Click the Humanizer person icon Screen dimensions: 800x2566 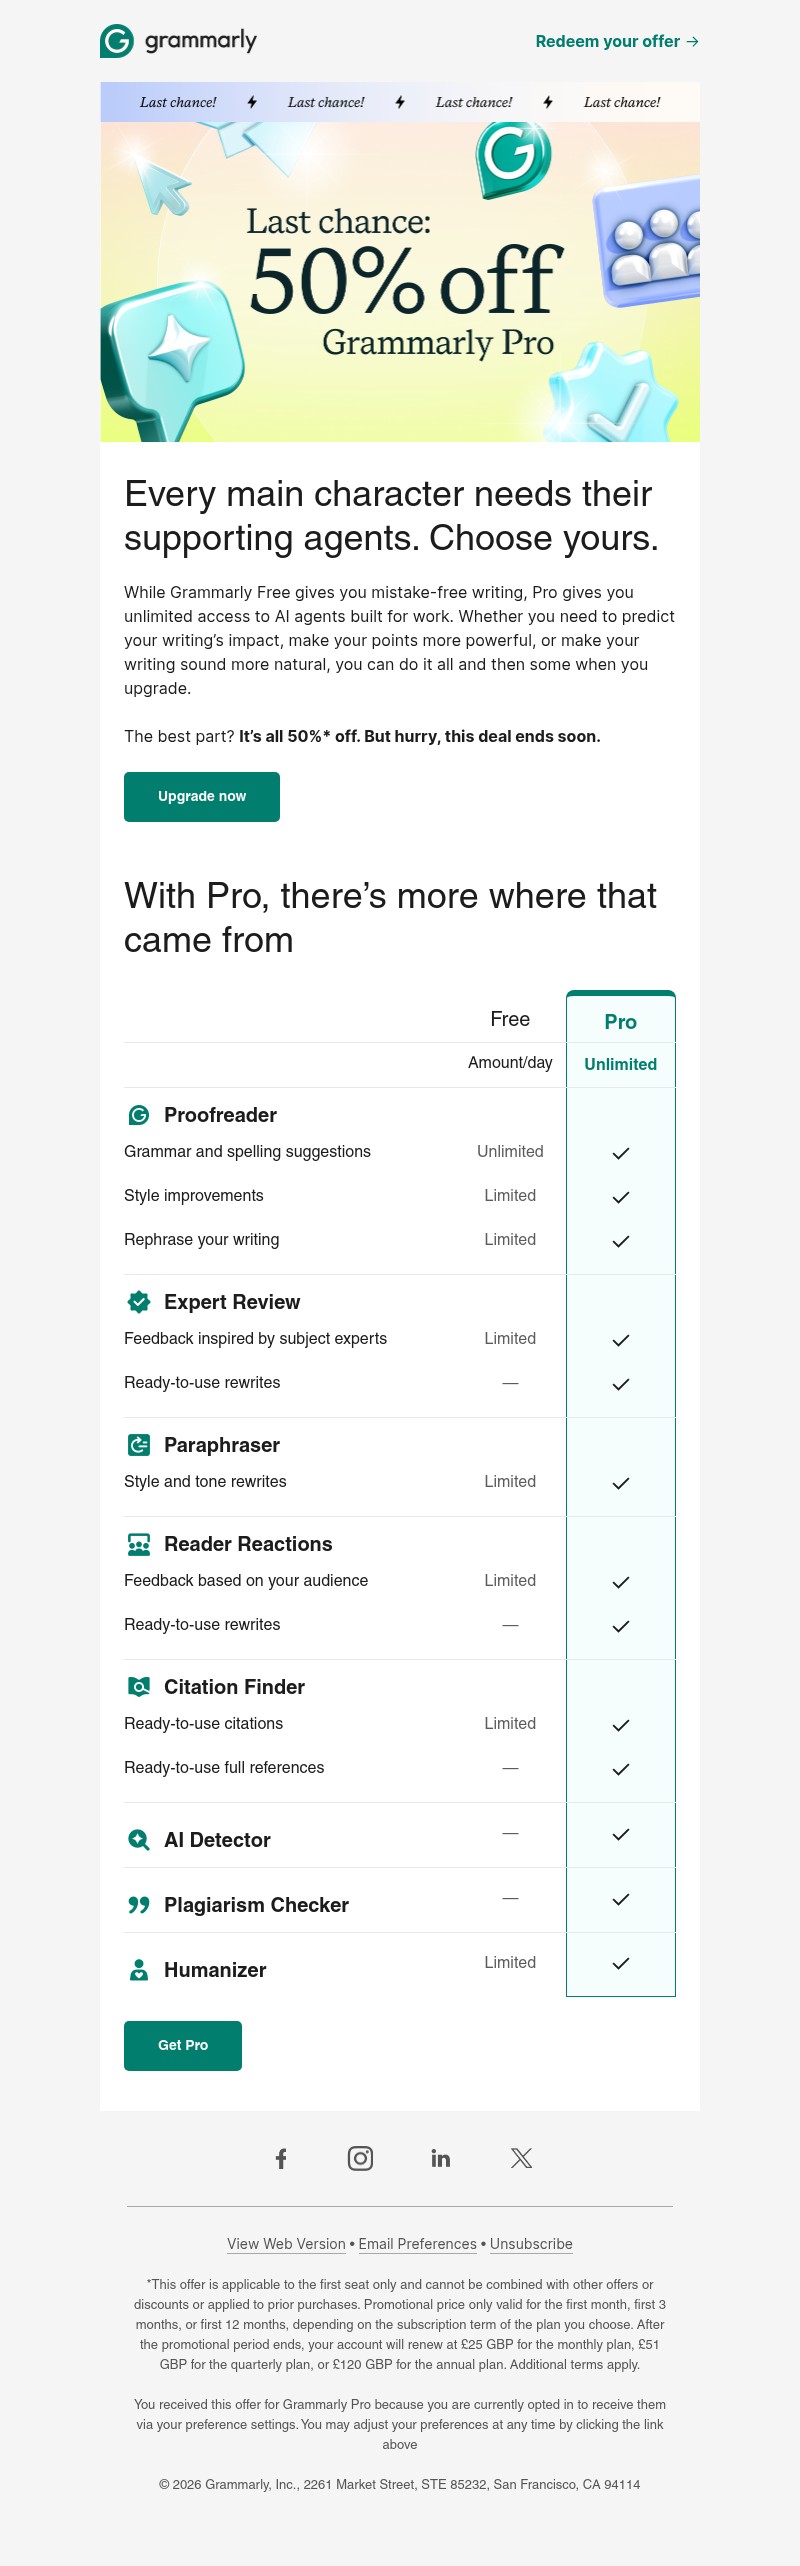tap(137, 1970)
